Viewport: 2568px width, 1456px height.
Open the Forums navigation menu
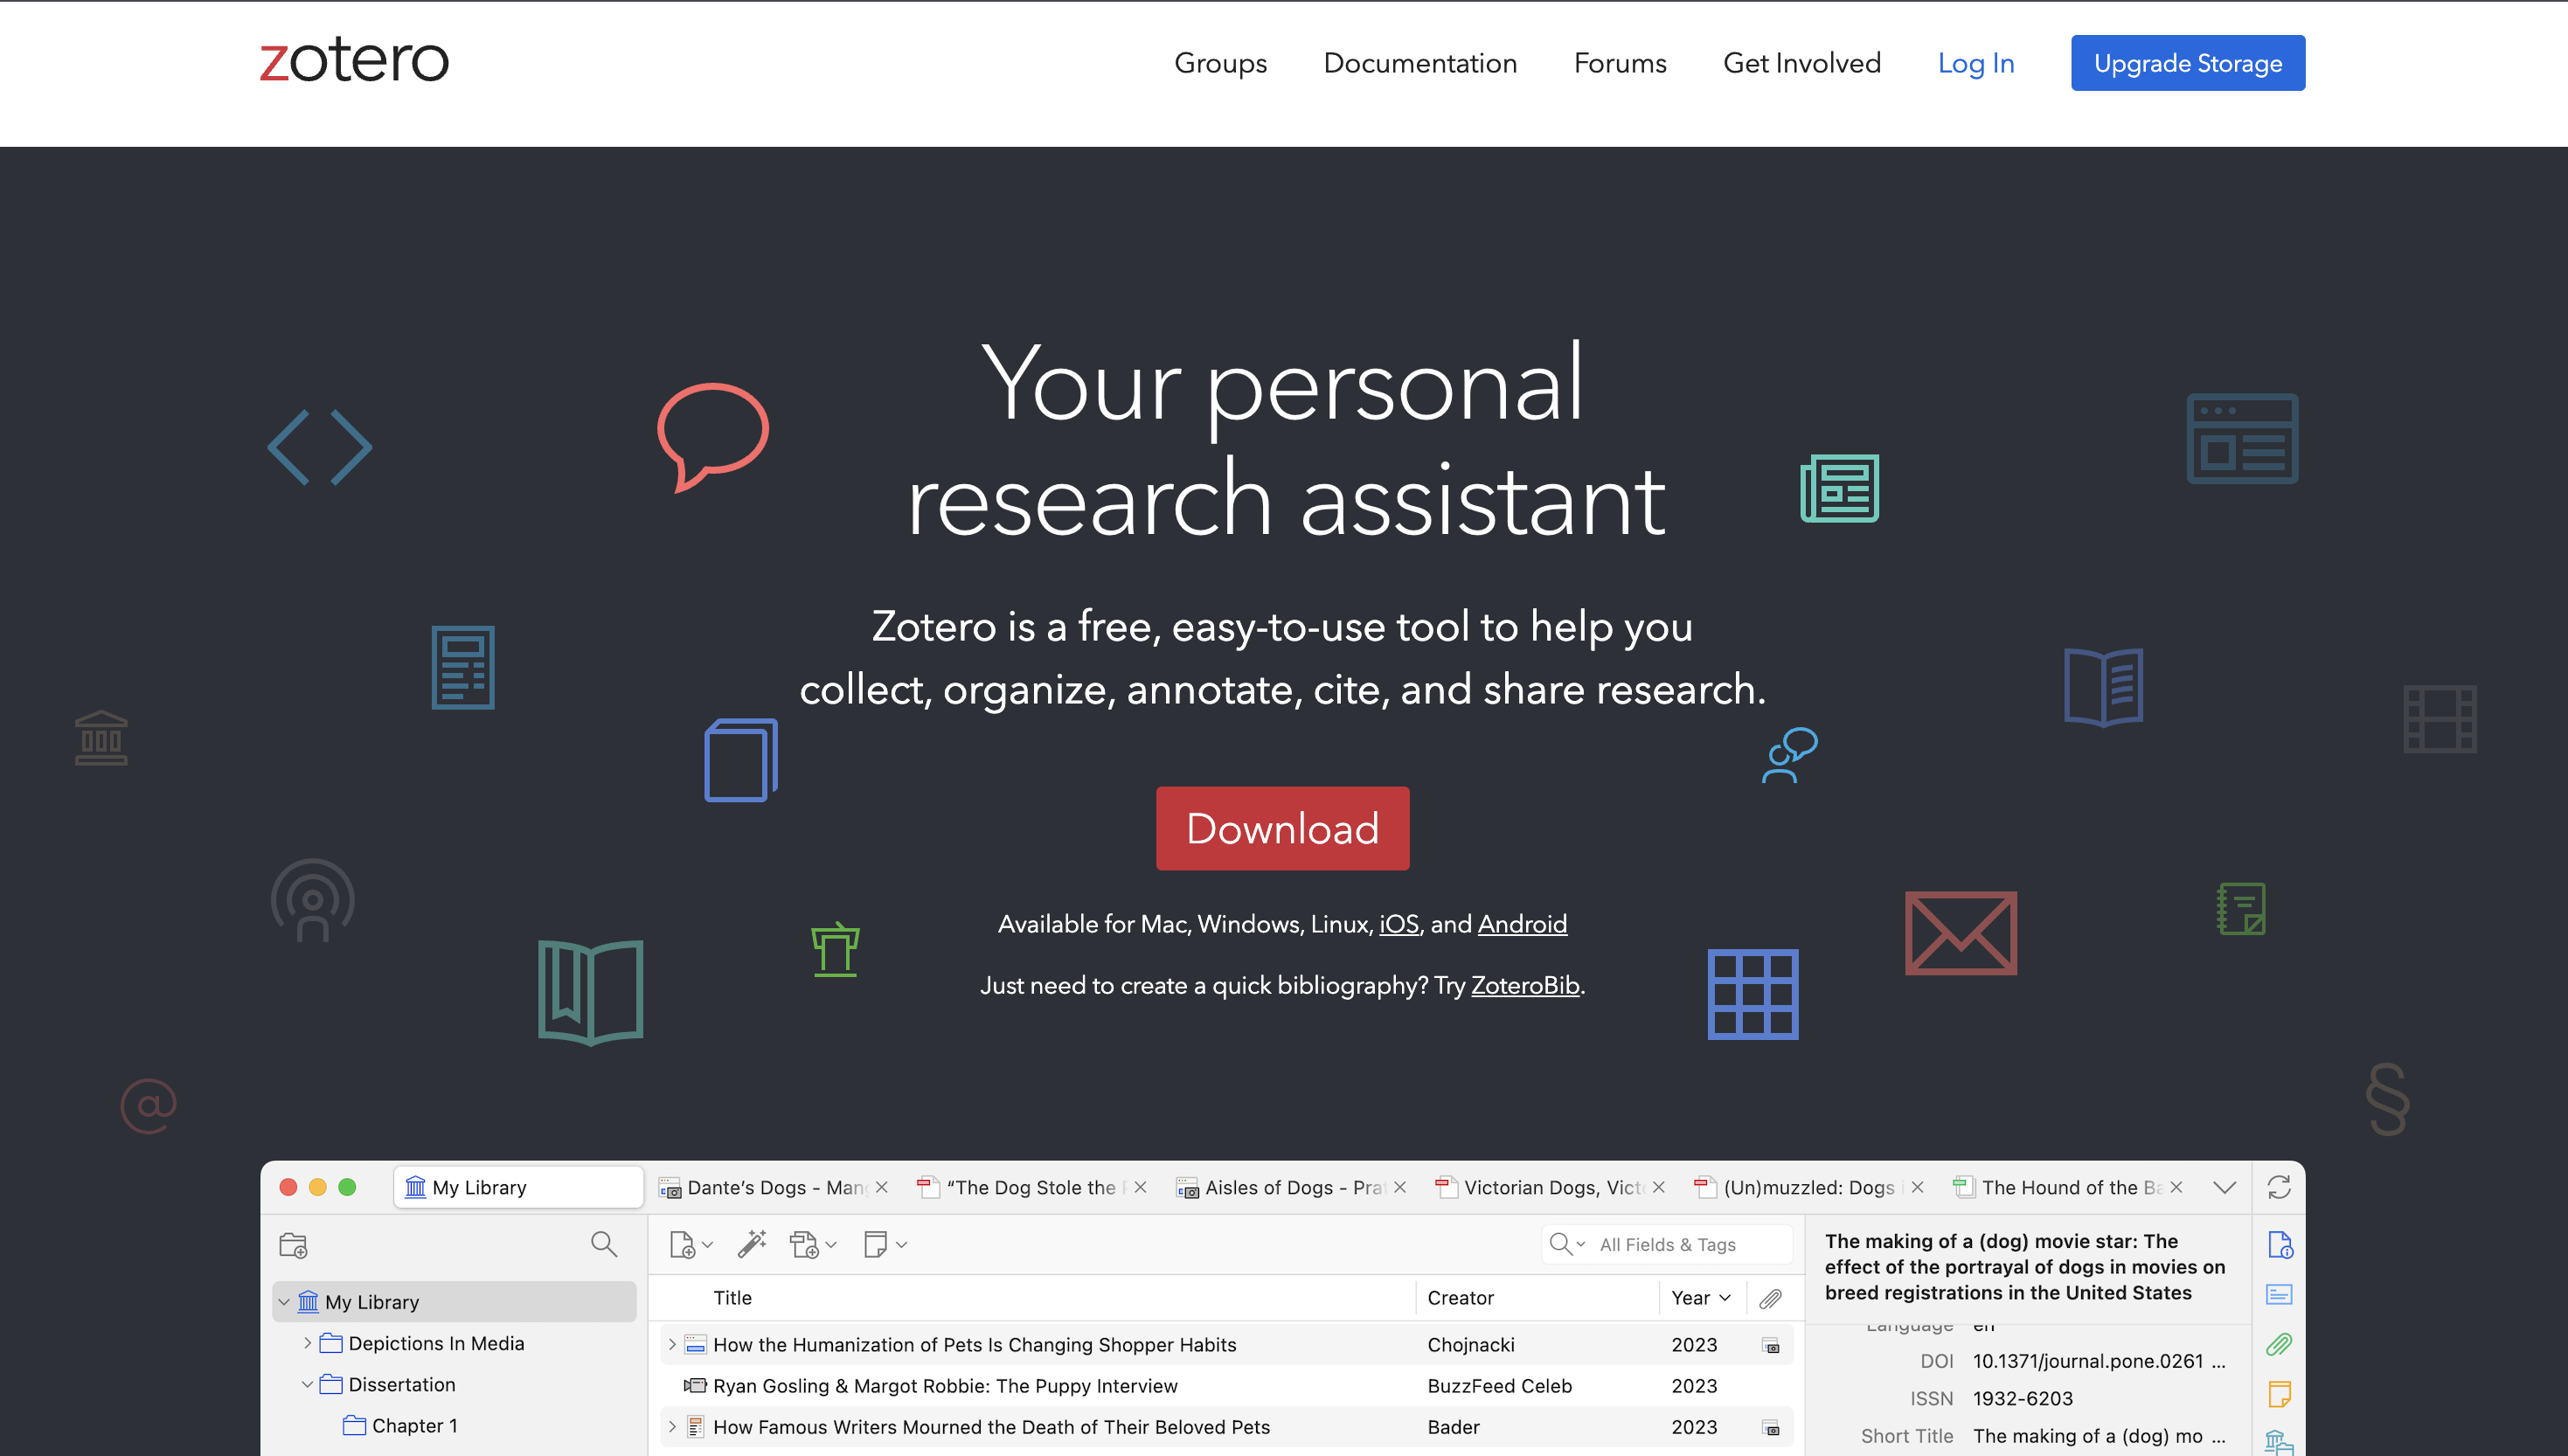coord(1620,63)
